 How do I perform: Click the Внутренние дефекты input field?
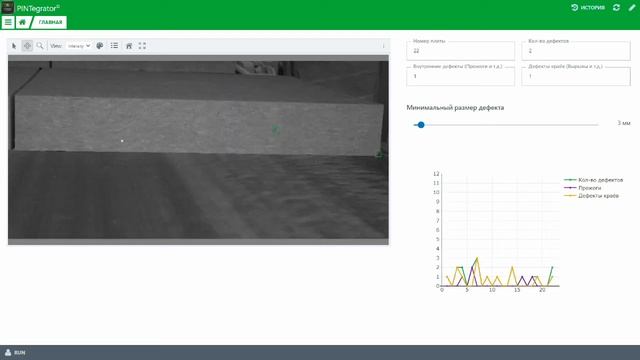click(460, 76)
